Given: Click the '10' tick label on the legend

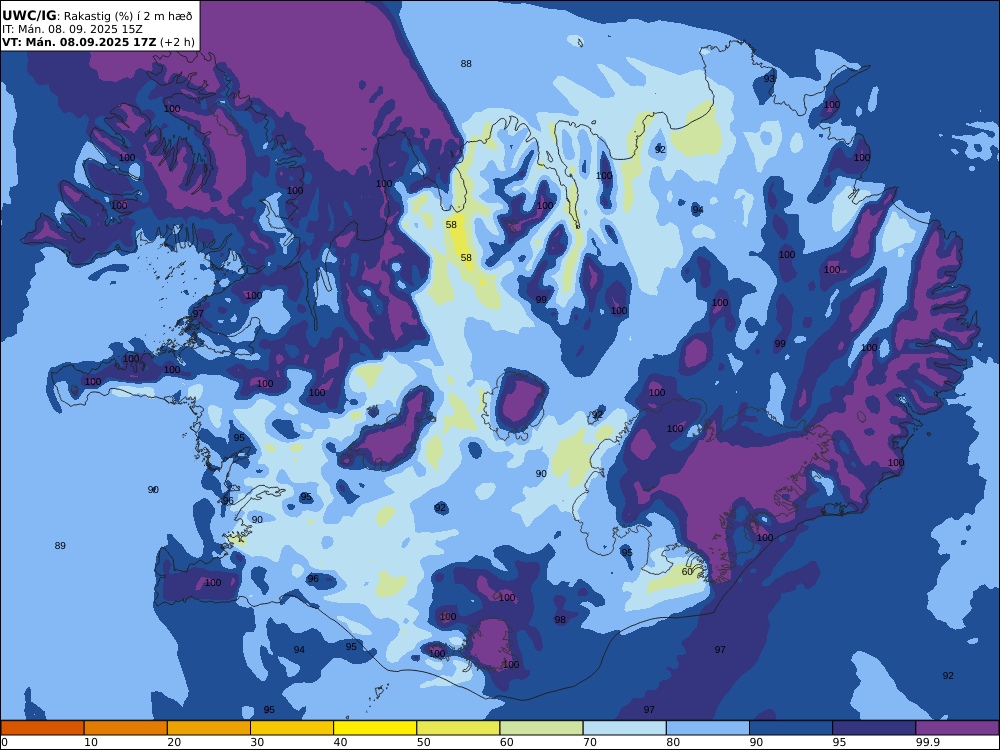Looking at the screenshot, I should [x=91, y=742].
